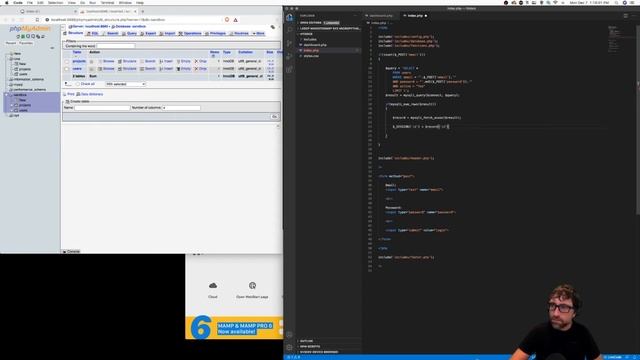Image resolution: width=640 pixels, height=360 pixels.
Task: Tick the Check all checkbox
Action: coord(78,84)
